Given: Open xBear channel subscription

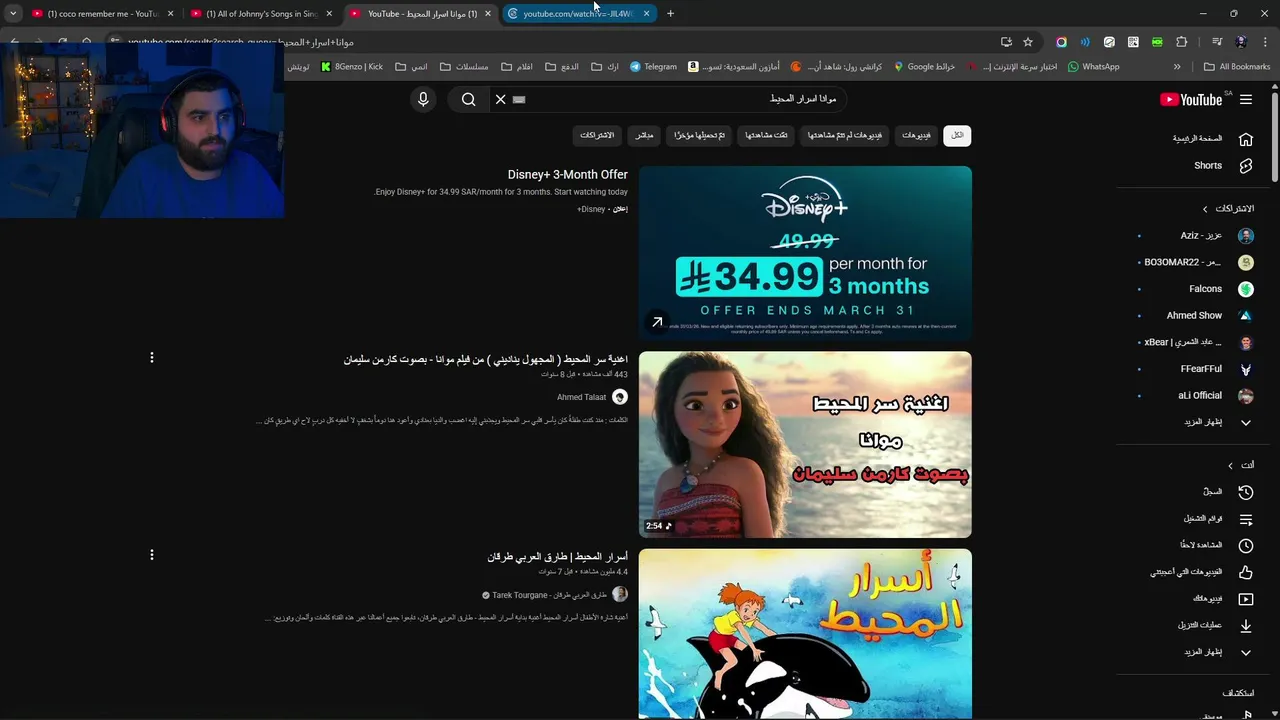Looking at the screenshot, I should click(1197, 342).
